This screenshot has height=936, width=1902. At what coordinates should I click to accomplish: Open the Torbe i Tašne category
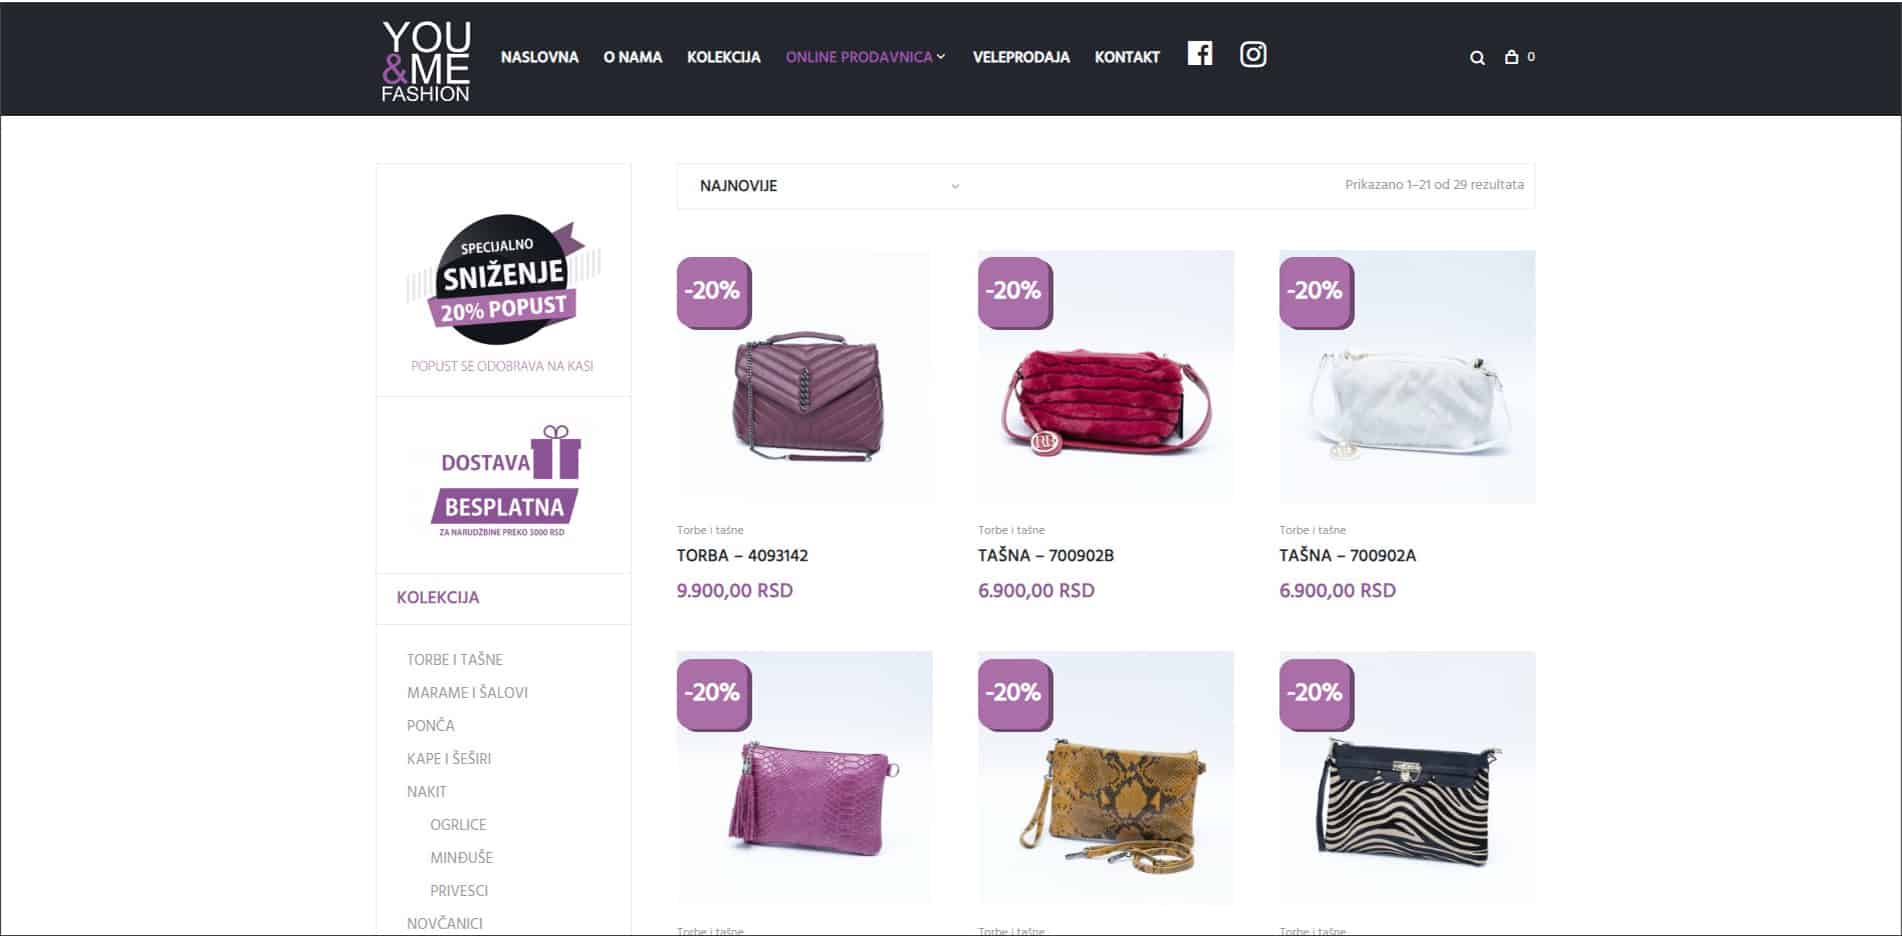[454, 660]
